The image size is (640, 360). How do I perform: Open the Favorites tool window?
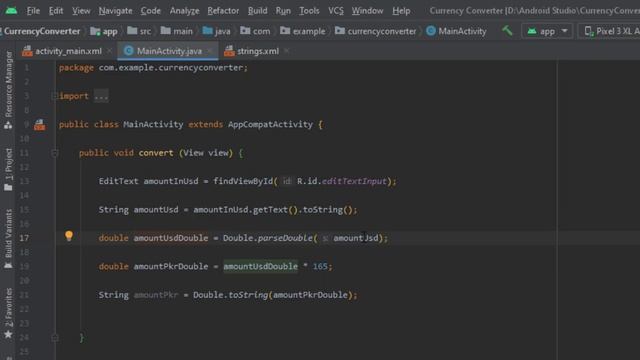8,313
